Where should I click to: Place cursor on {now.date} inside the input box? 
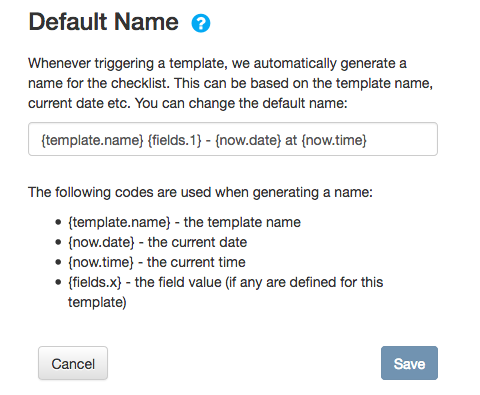tap(248, 140)
